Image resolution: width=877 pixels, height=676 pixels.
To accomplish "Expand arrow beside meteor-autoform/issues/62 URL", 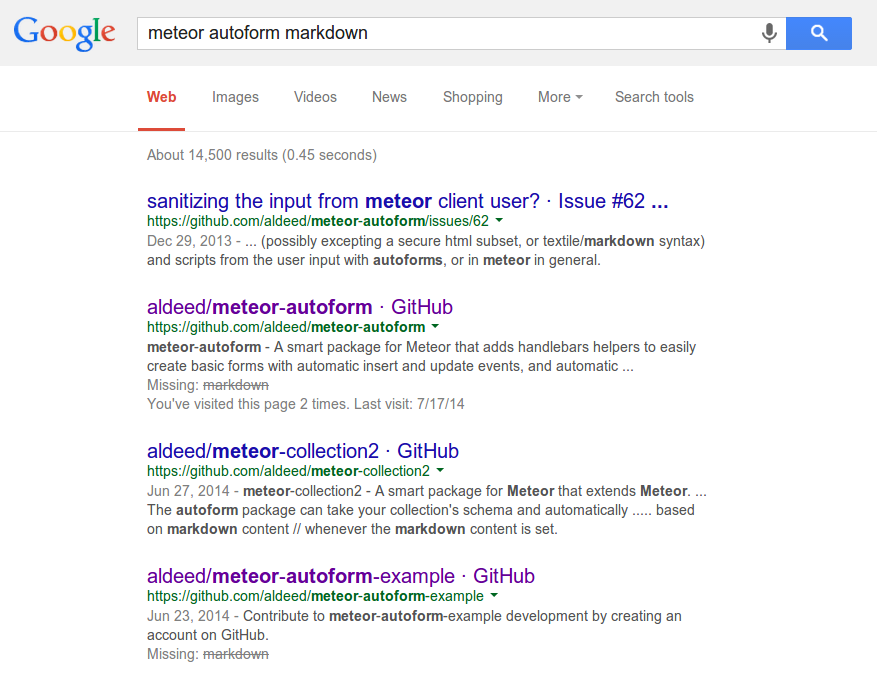I will (499, 220).
